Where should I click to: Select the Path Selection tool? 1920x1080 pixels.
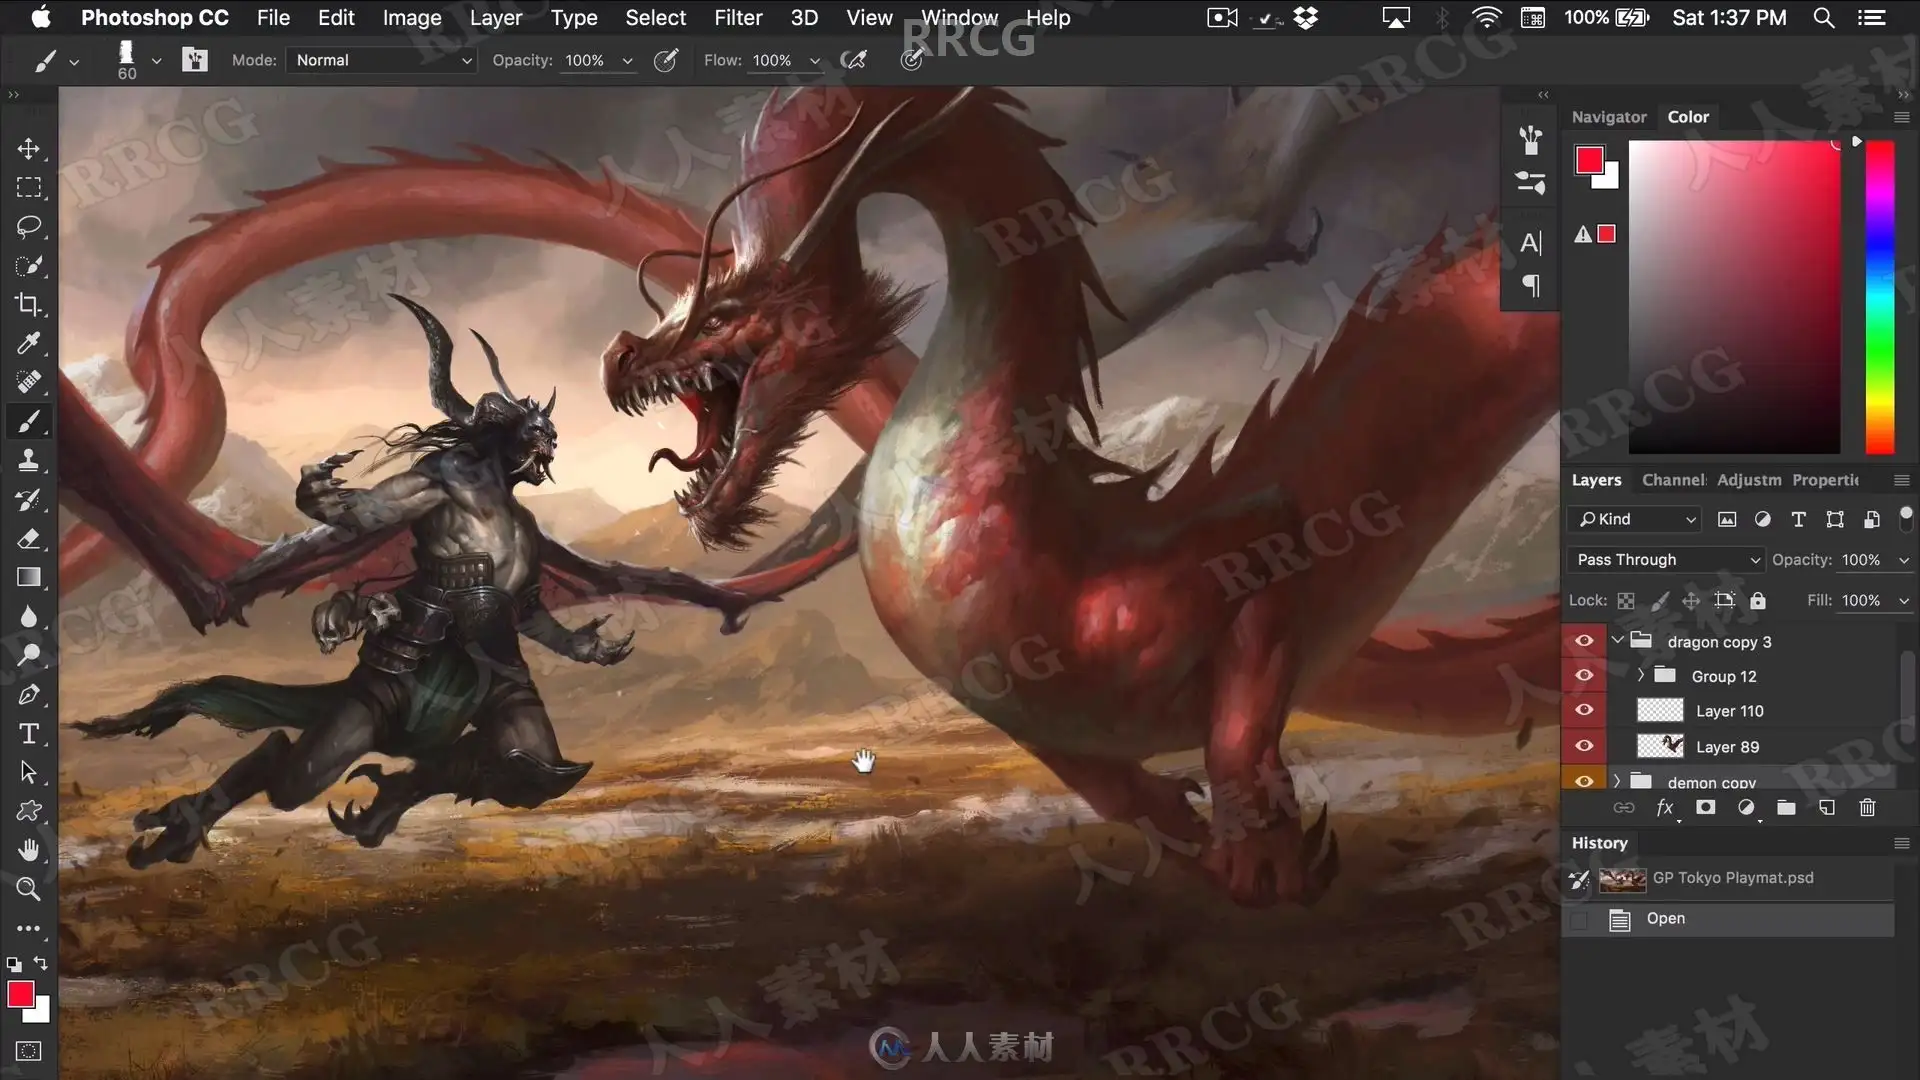[28, 773]
